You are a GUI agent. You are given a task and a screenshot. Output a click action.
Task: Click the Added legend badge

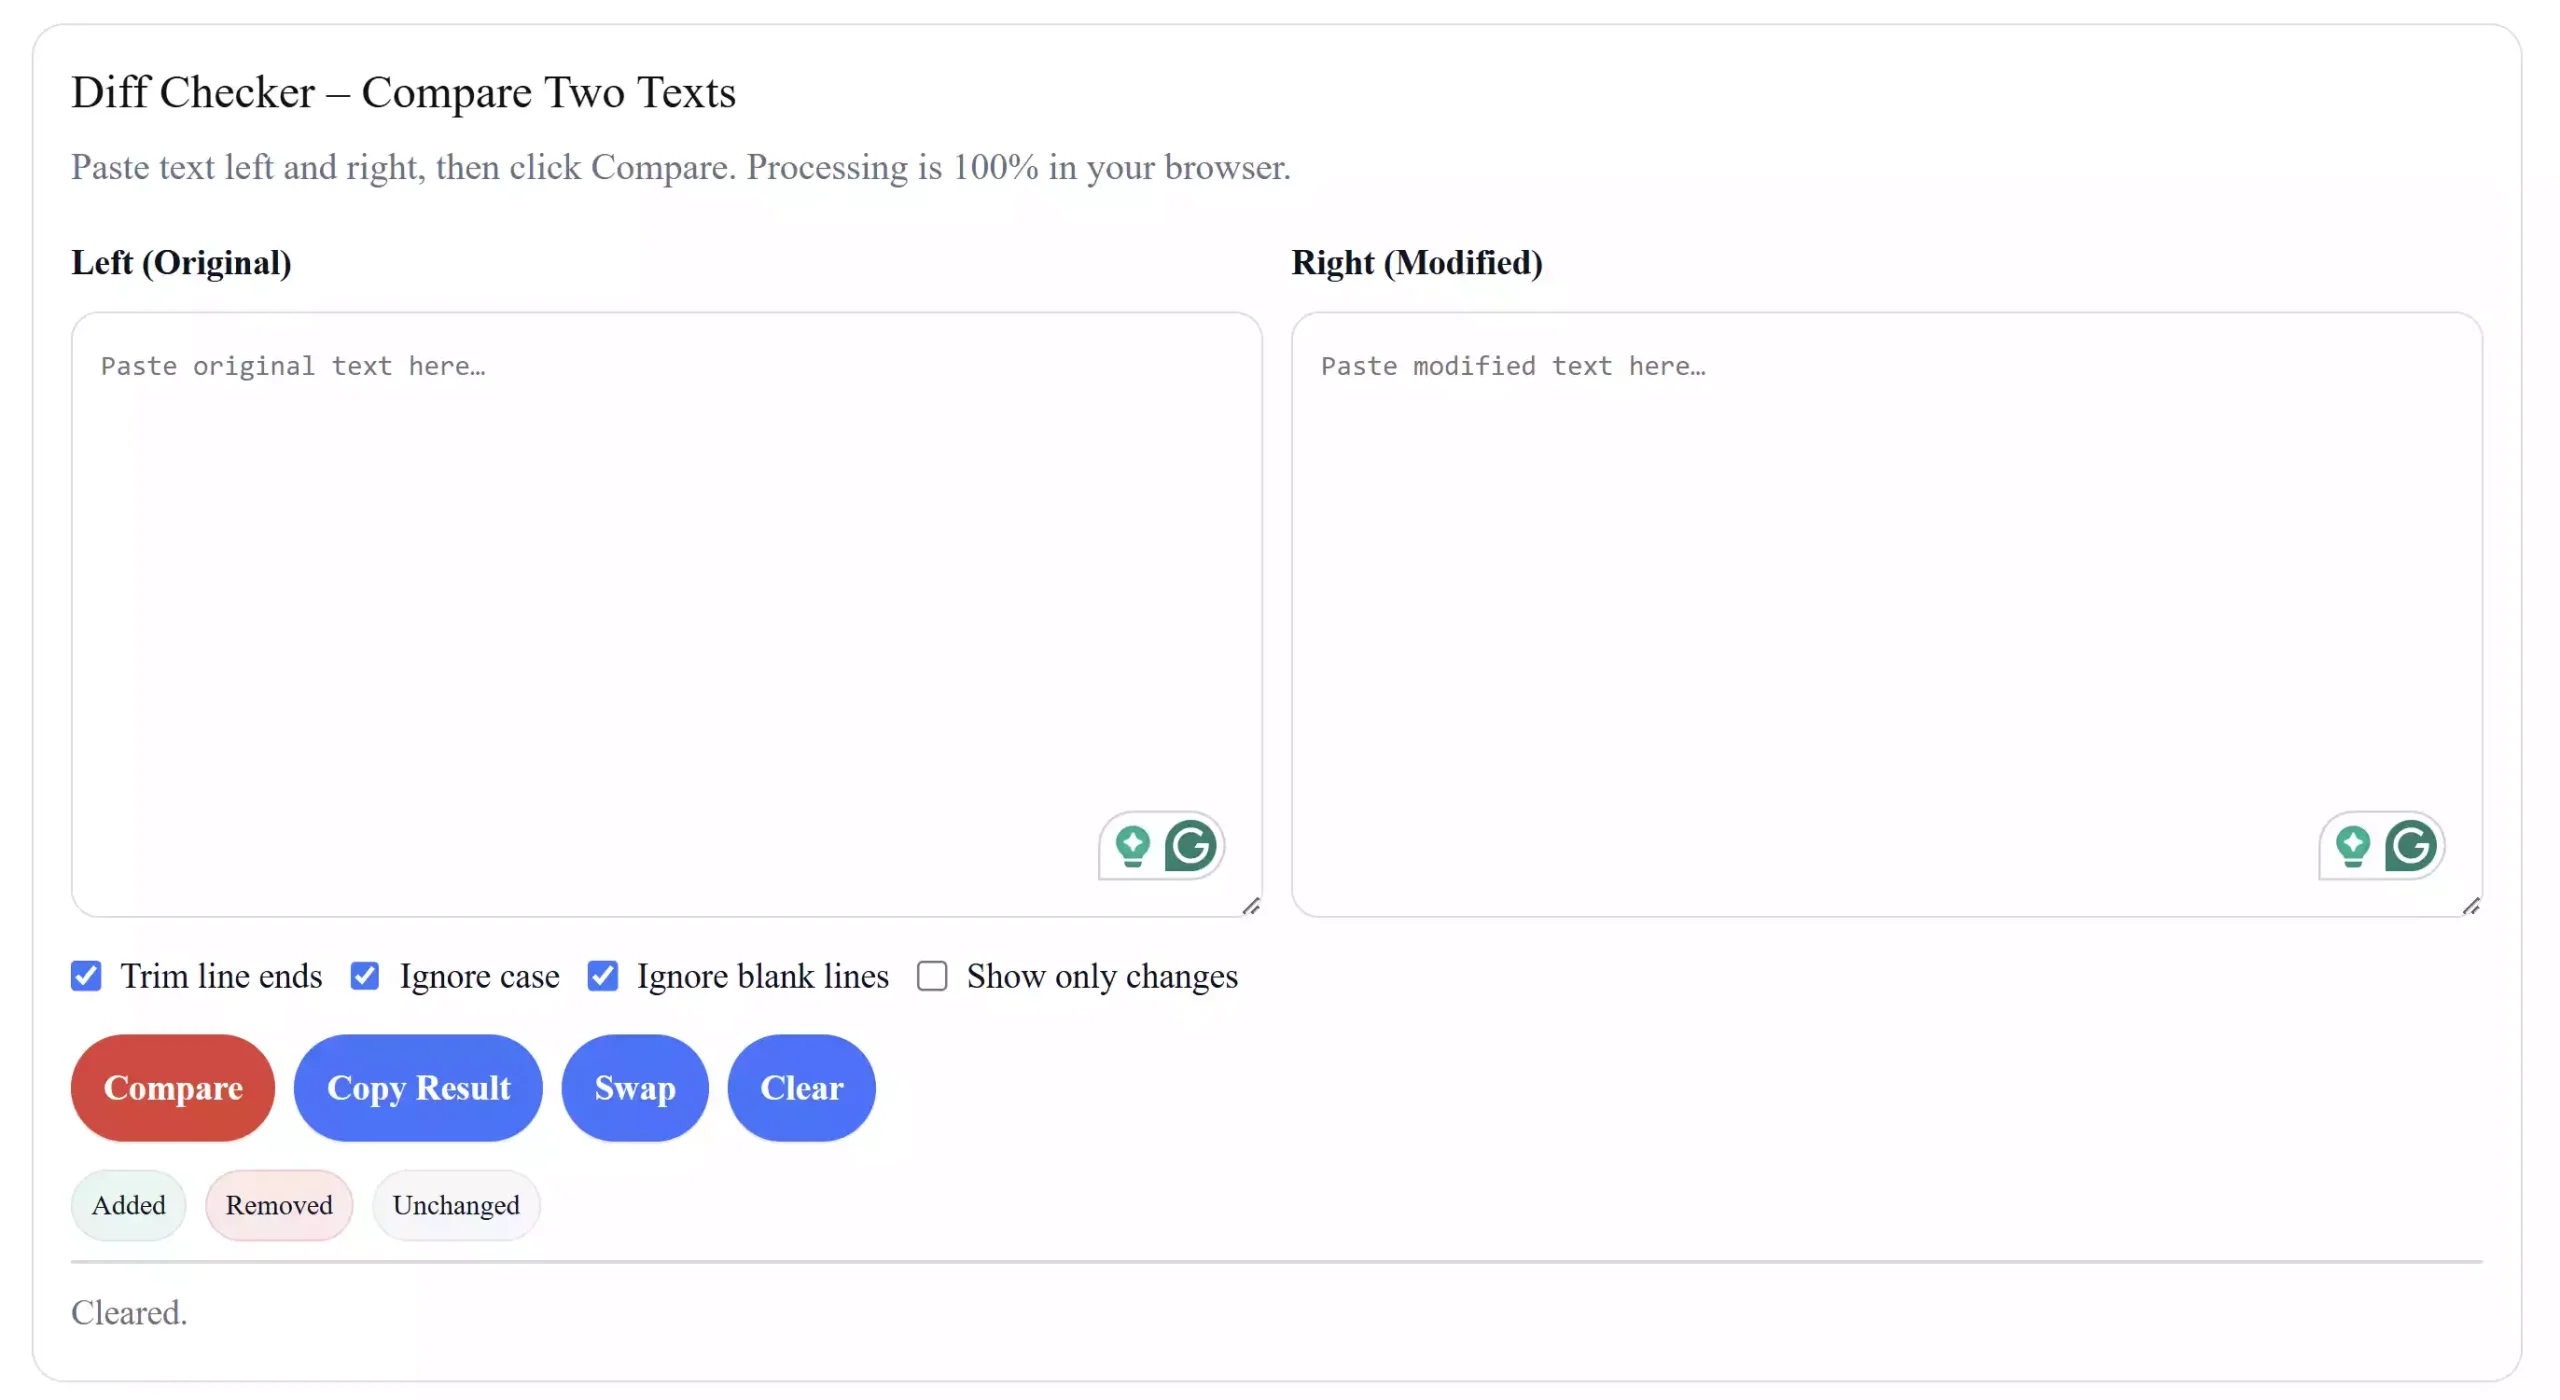point(128,1205)
